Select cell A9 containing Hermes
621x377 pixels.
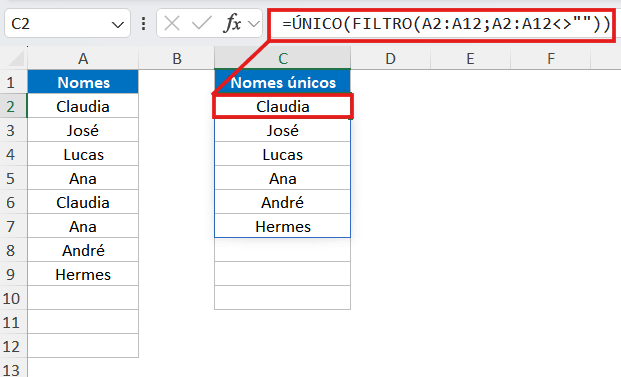coord(83,274)
